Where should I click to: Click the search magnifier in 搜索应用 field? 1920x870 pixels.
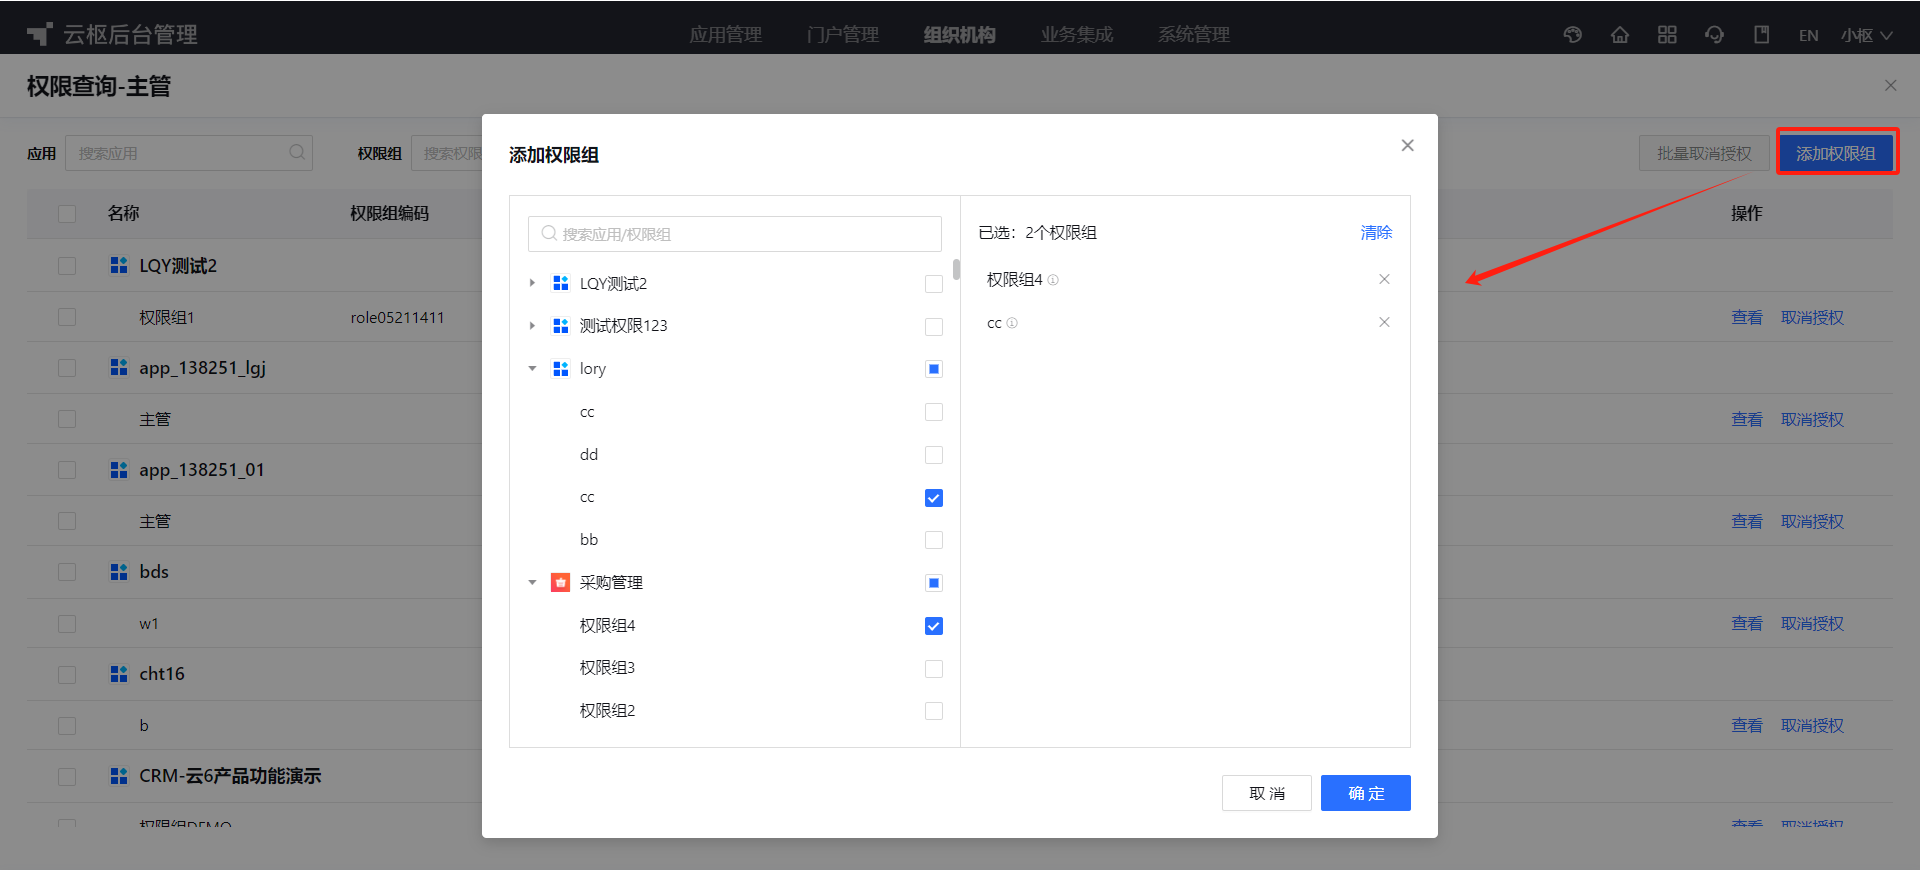coord(297,152)
